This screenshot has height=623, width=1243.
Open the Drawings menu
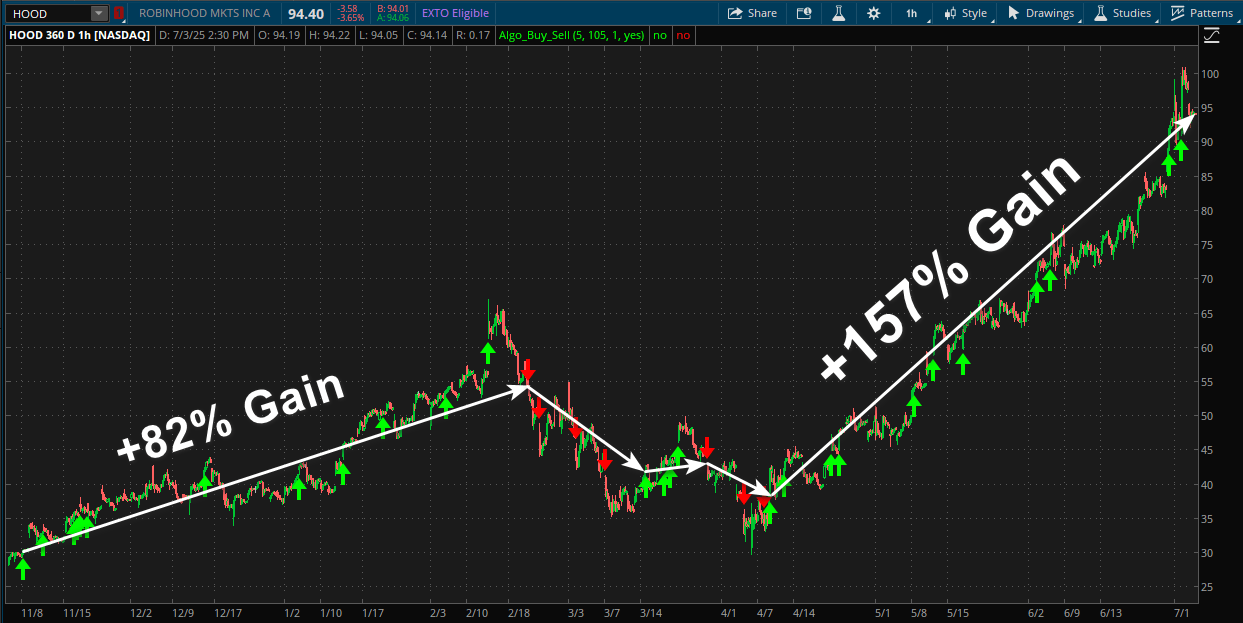click(x=1040, y=13)
